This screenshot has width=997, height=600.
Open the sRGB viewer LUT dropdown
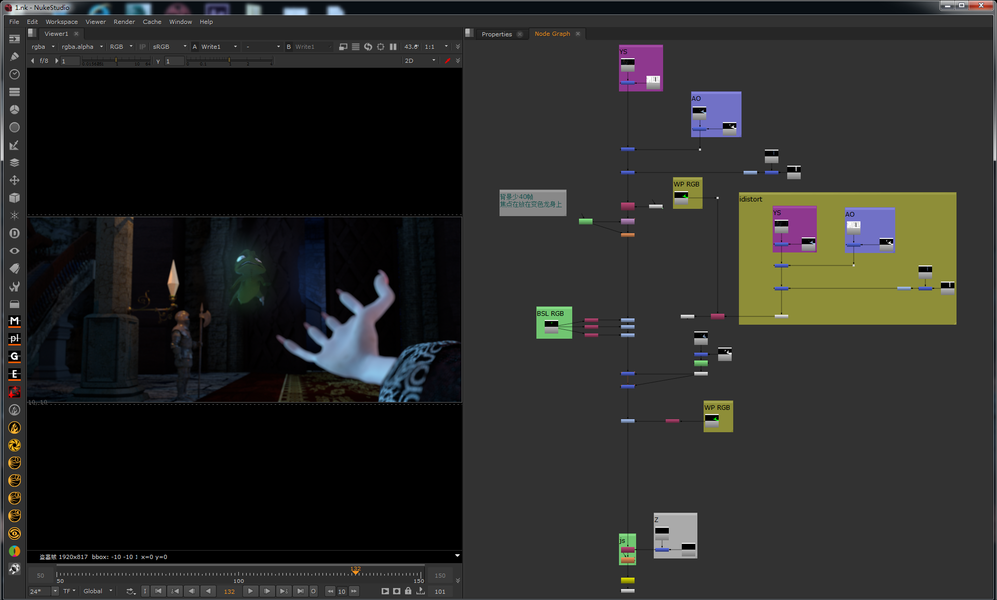[x=169, y=46]
